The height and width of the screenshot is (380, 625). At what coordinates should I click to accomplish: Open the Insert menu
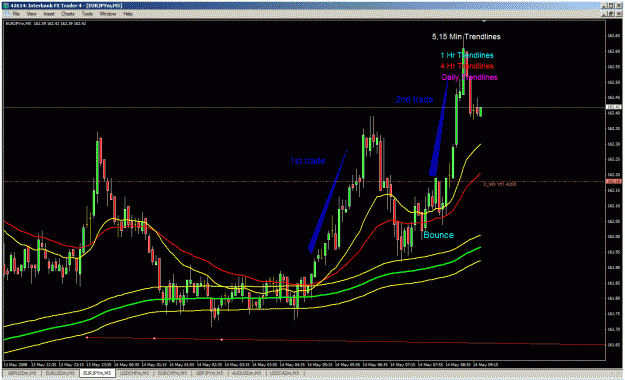coord(49,14)
